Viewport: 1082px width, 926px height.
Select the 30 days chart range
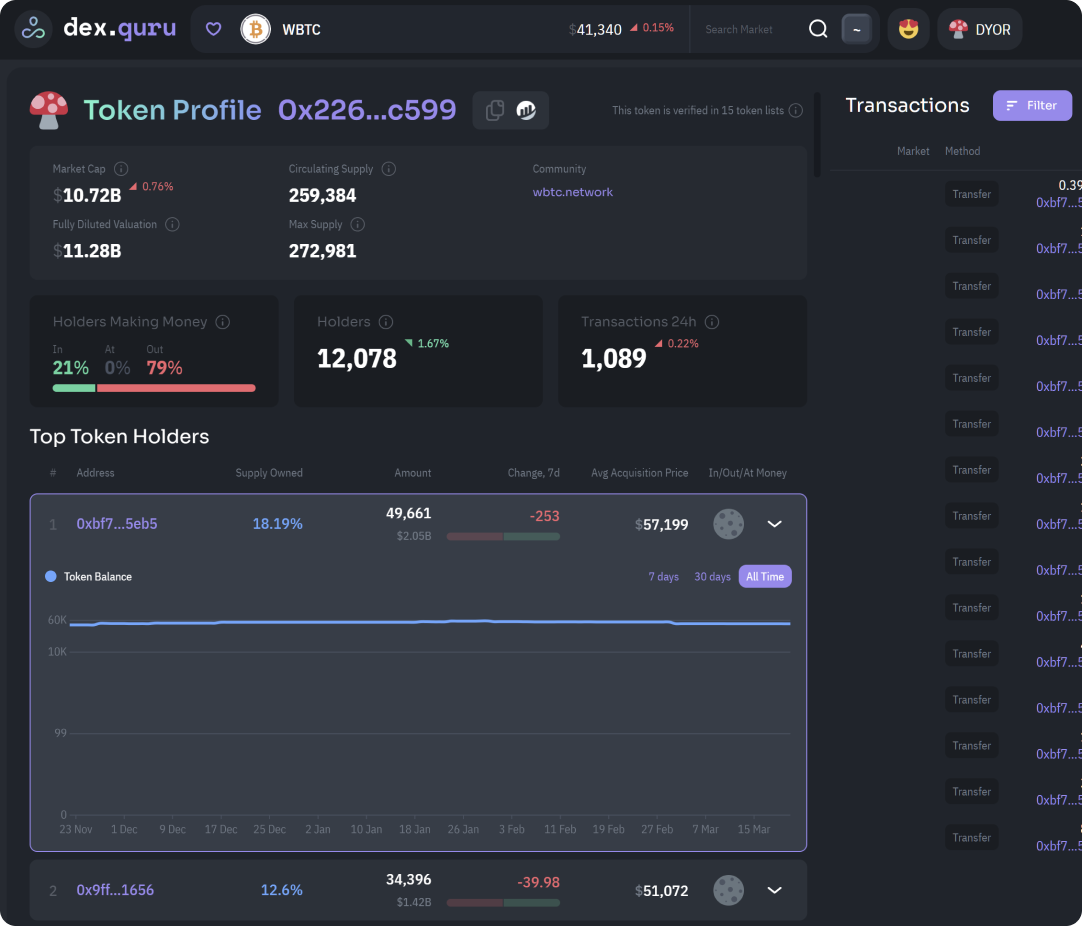pos(712,577)
